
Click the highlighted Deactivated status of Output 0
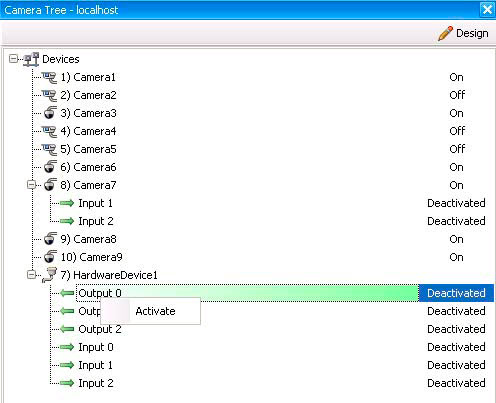click(456, 293)
